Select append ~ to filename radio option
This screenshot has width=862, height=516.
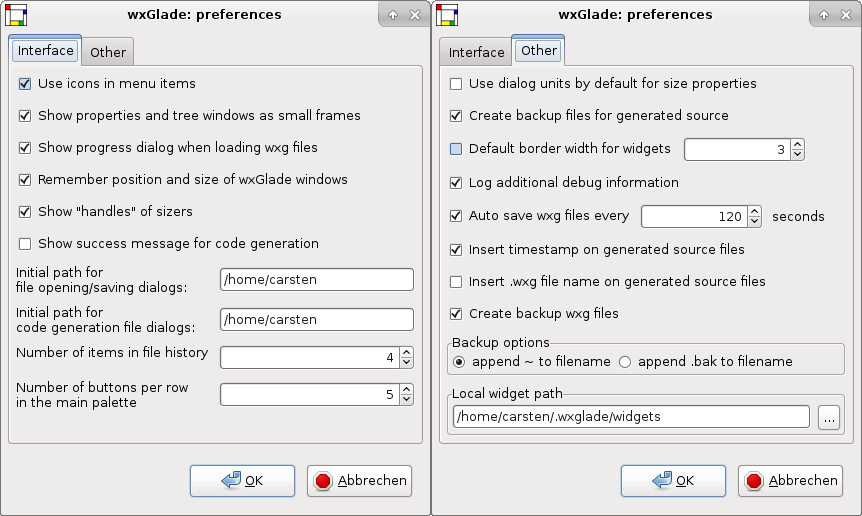(x=459, y=362)
